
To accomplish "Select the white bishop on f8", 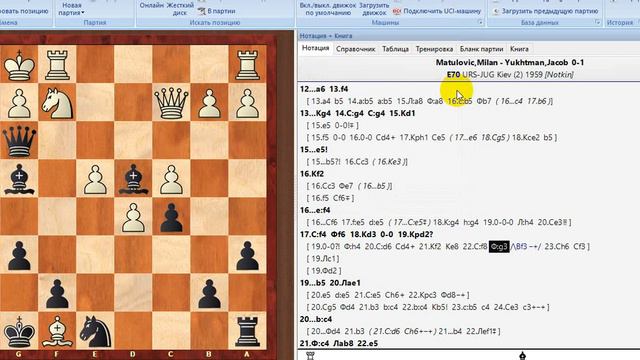I will tap(57, 330).
